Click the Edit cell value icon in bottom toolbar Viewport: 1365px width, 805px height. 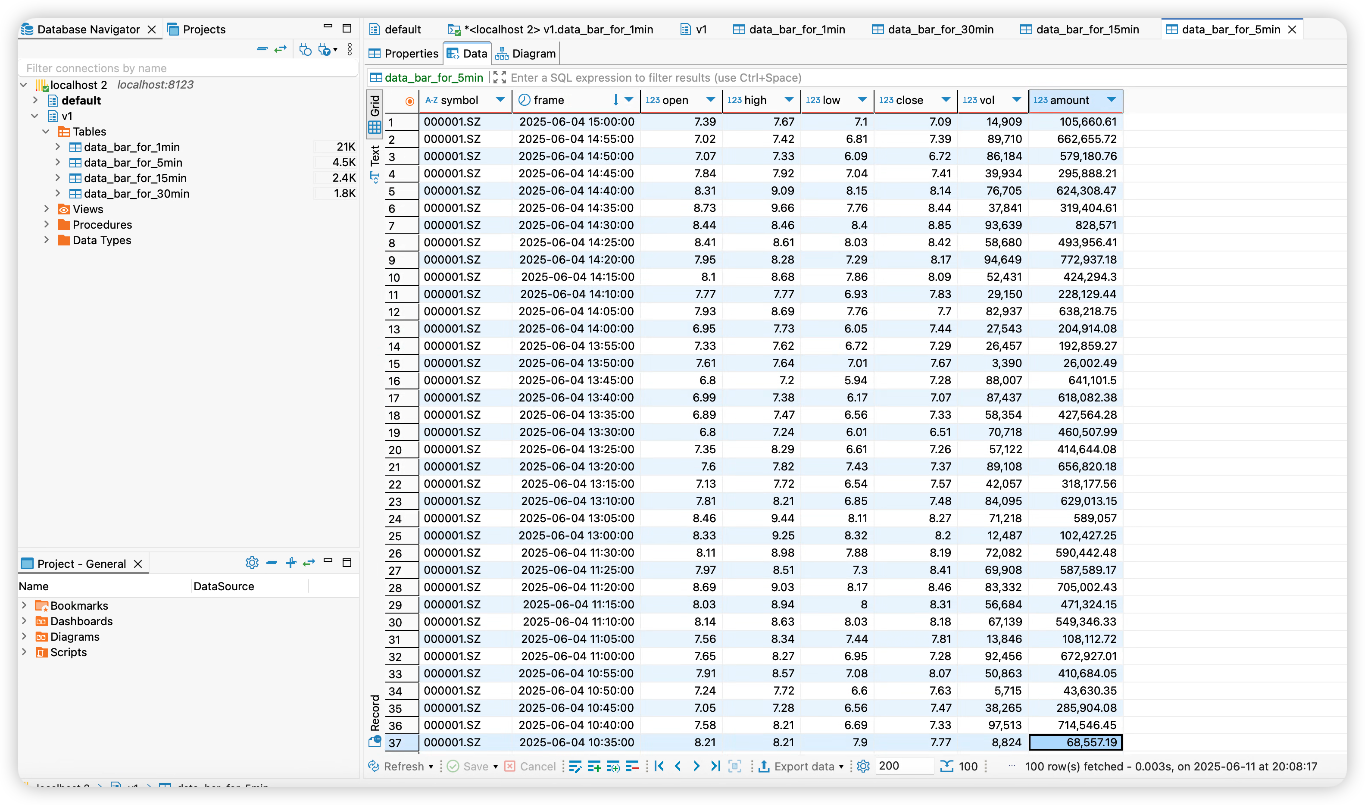pos(575,766)
